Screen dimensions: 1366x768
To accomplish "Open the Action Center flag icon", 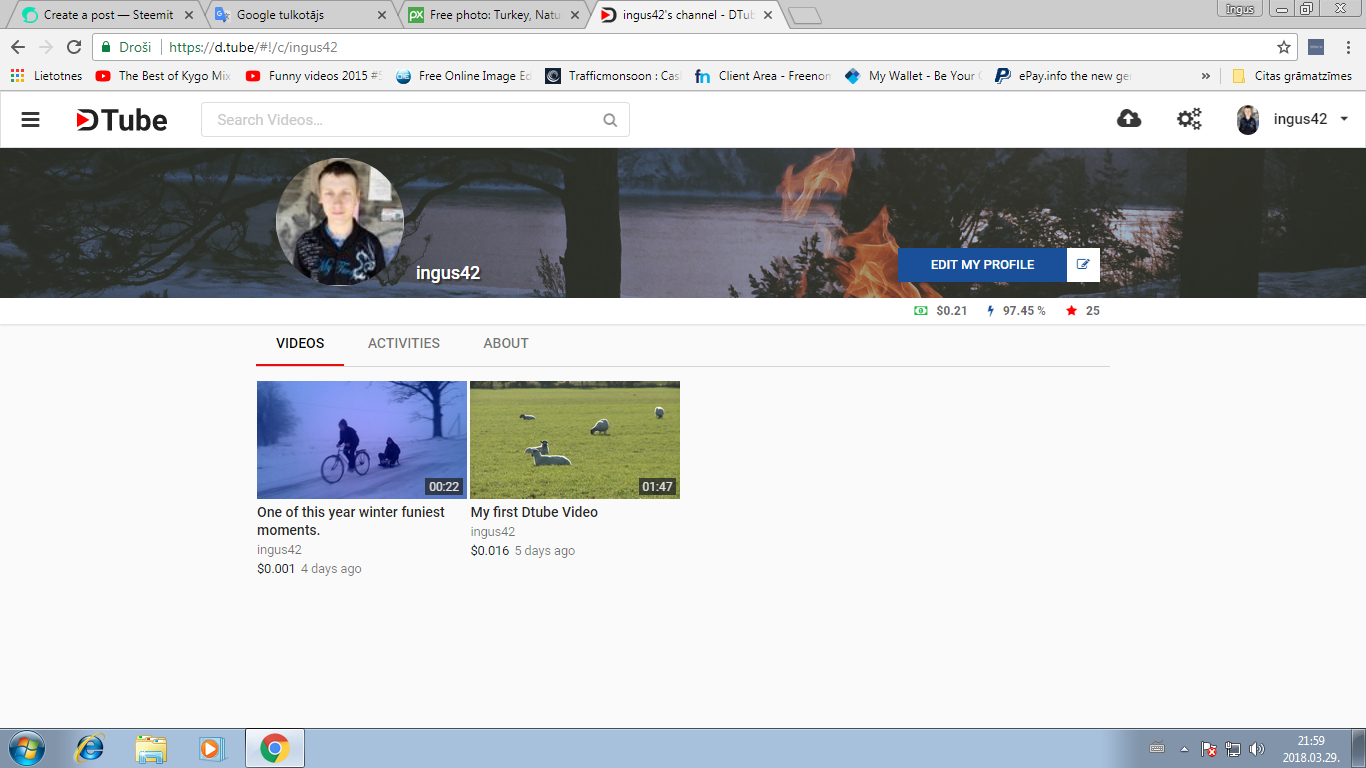I will click(x=1209, y=748).
